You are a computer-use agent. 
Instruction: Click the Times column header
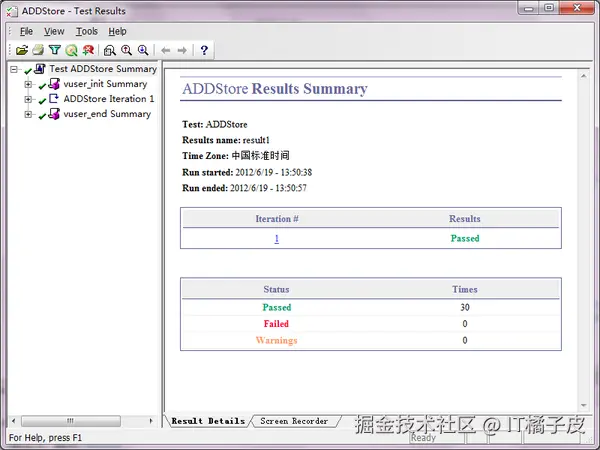pos(465,289)
